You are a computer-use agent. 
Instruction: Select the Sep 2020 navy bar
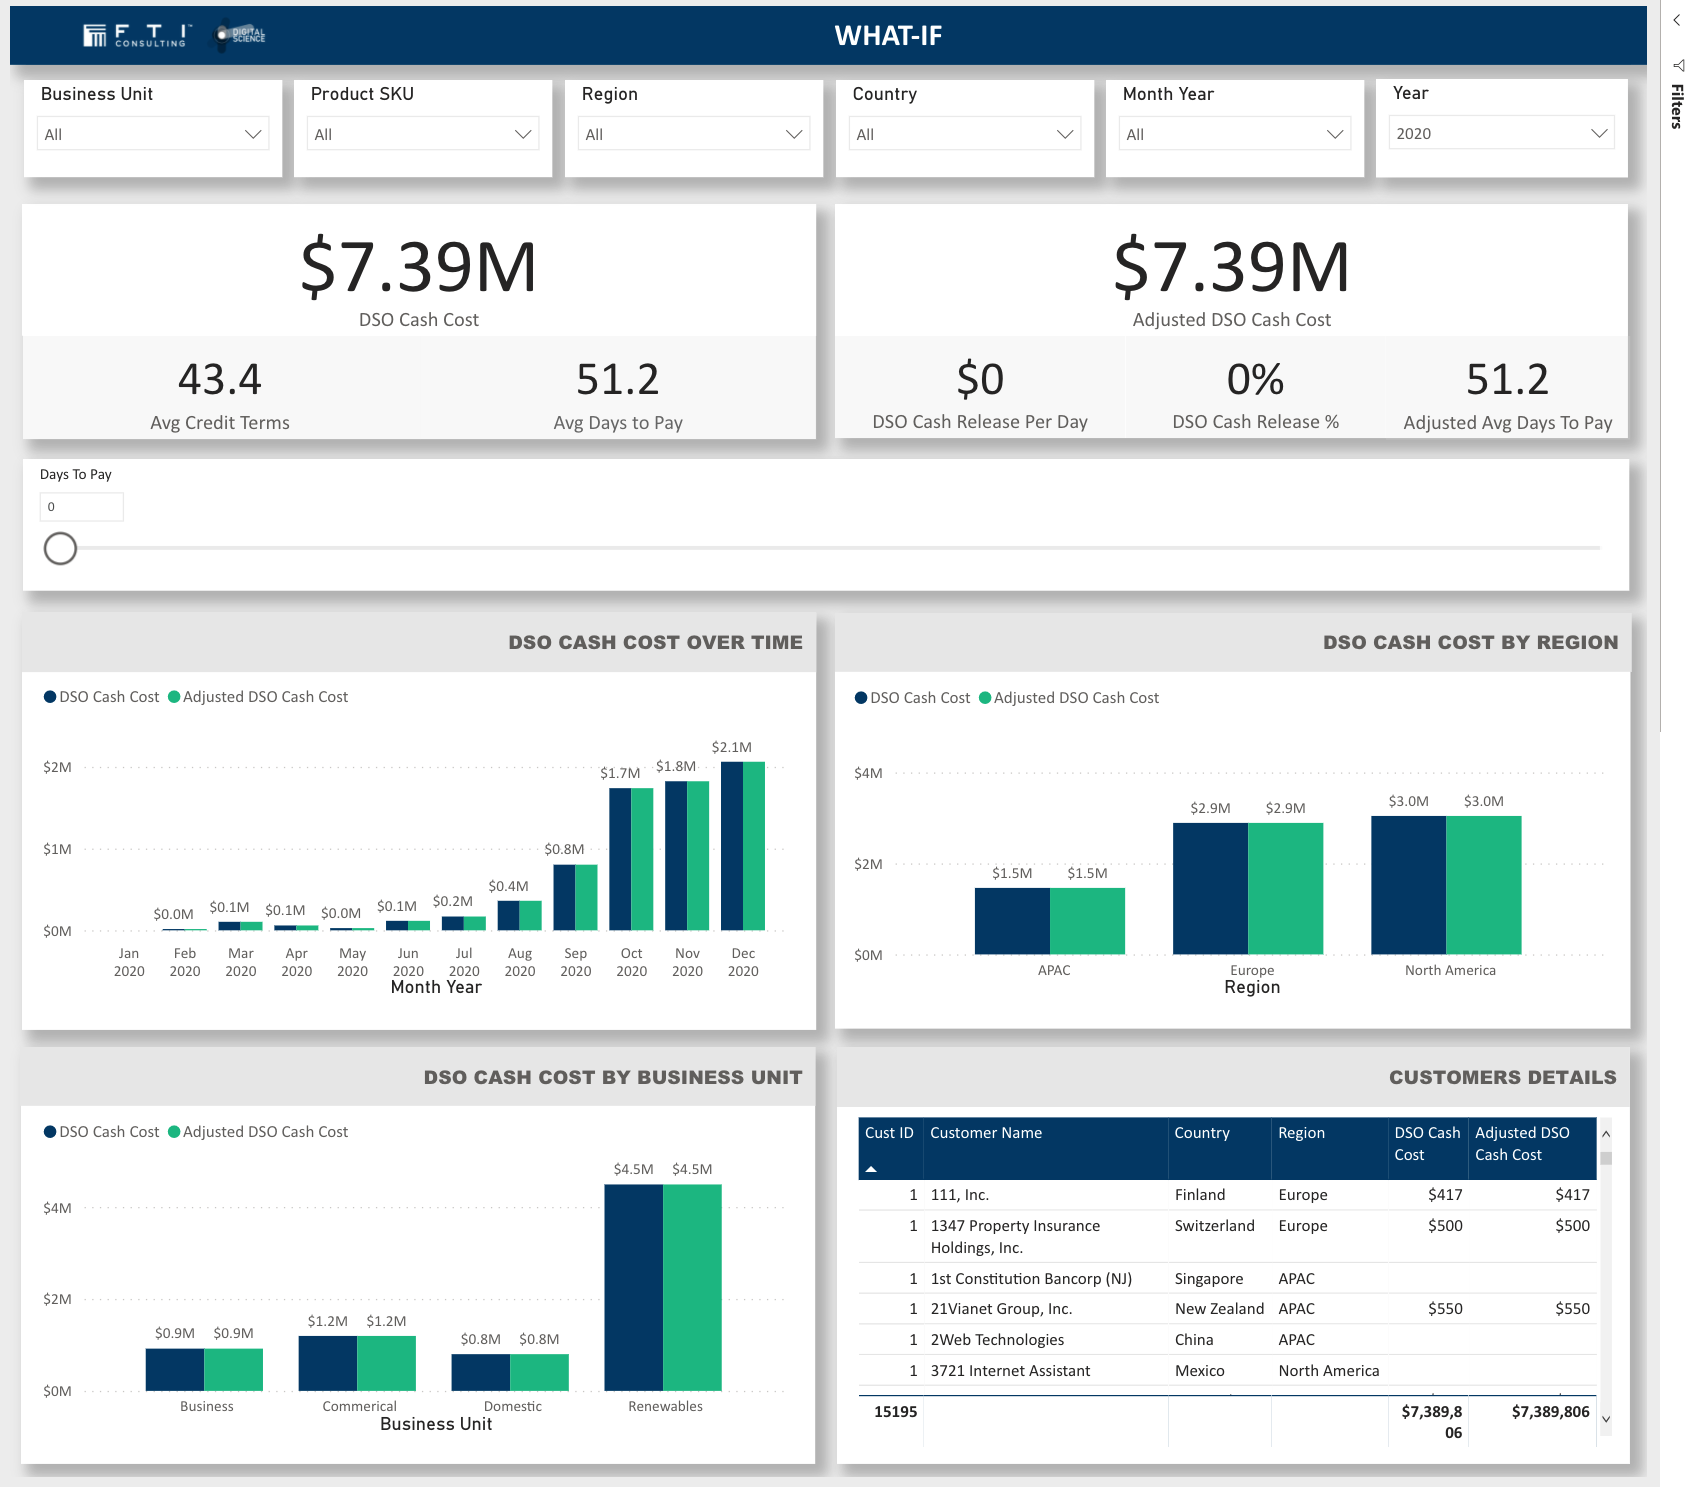[564, 898]
